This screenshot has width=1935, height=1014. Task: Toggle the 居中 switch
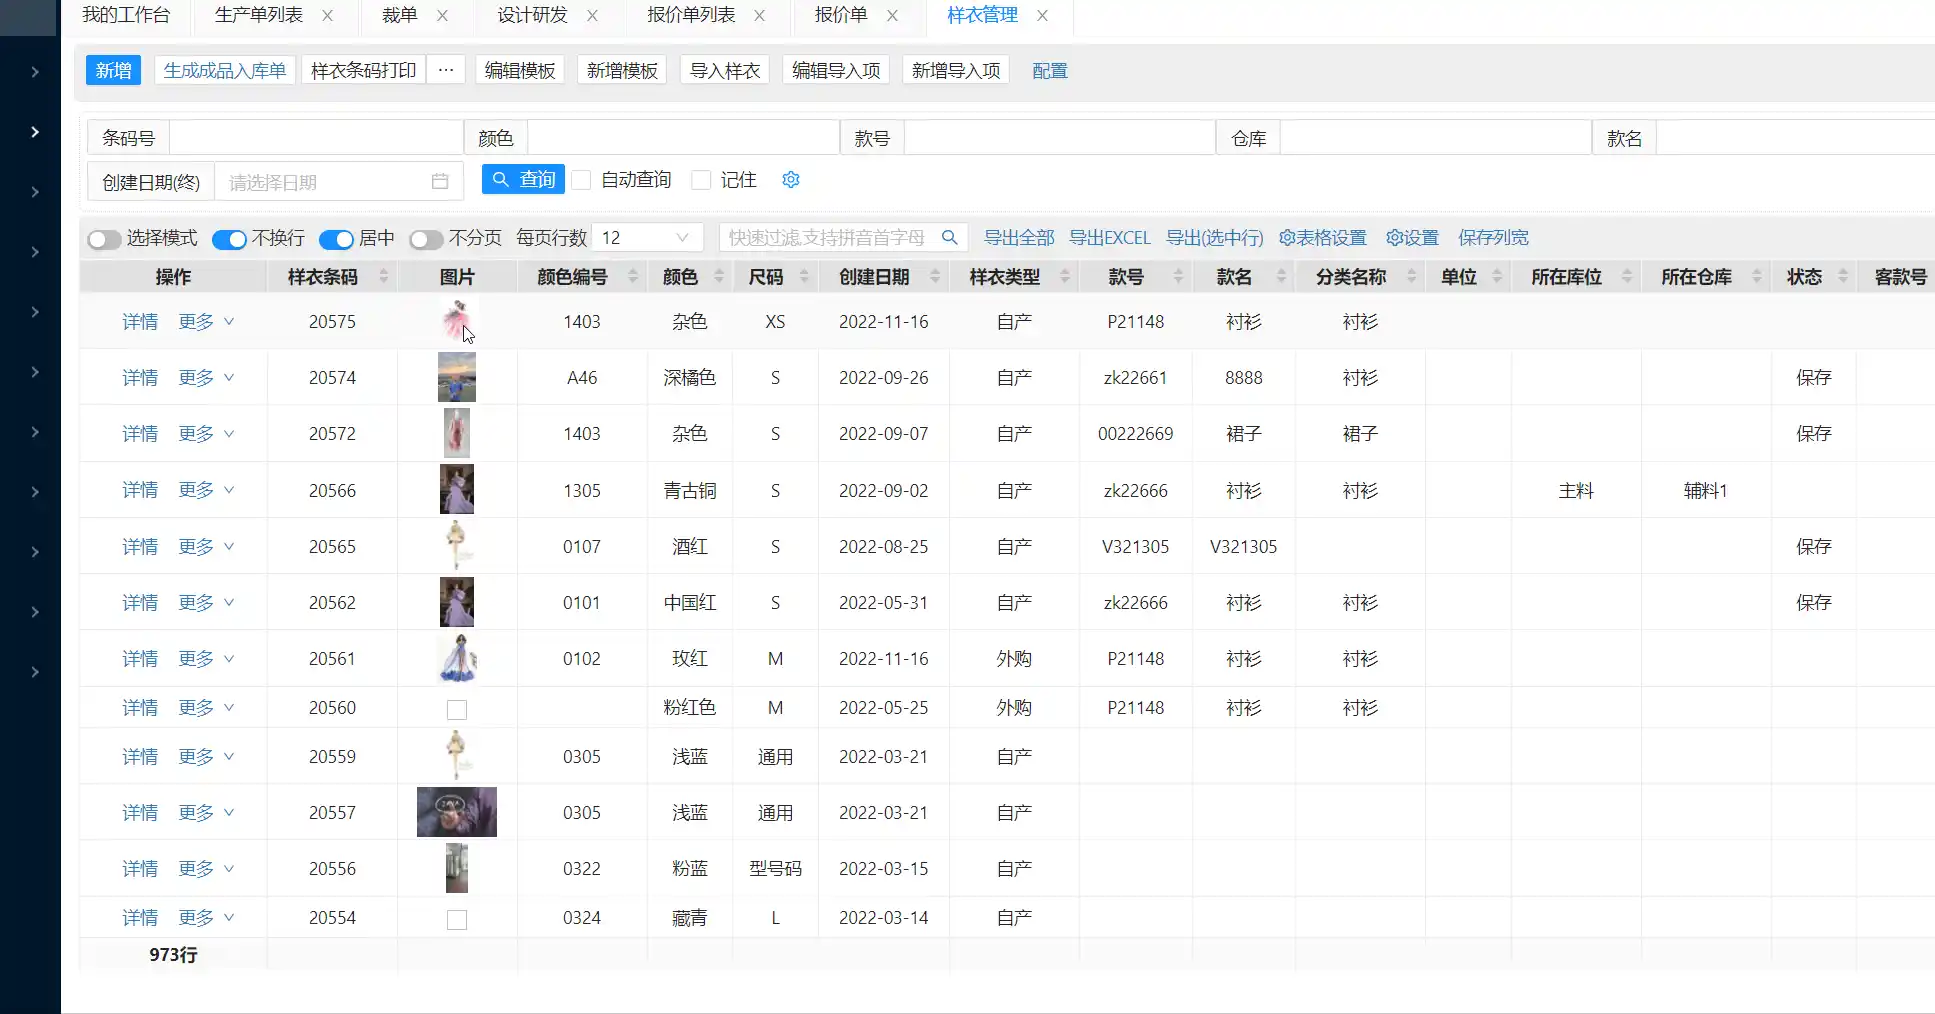coord(336,240)
